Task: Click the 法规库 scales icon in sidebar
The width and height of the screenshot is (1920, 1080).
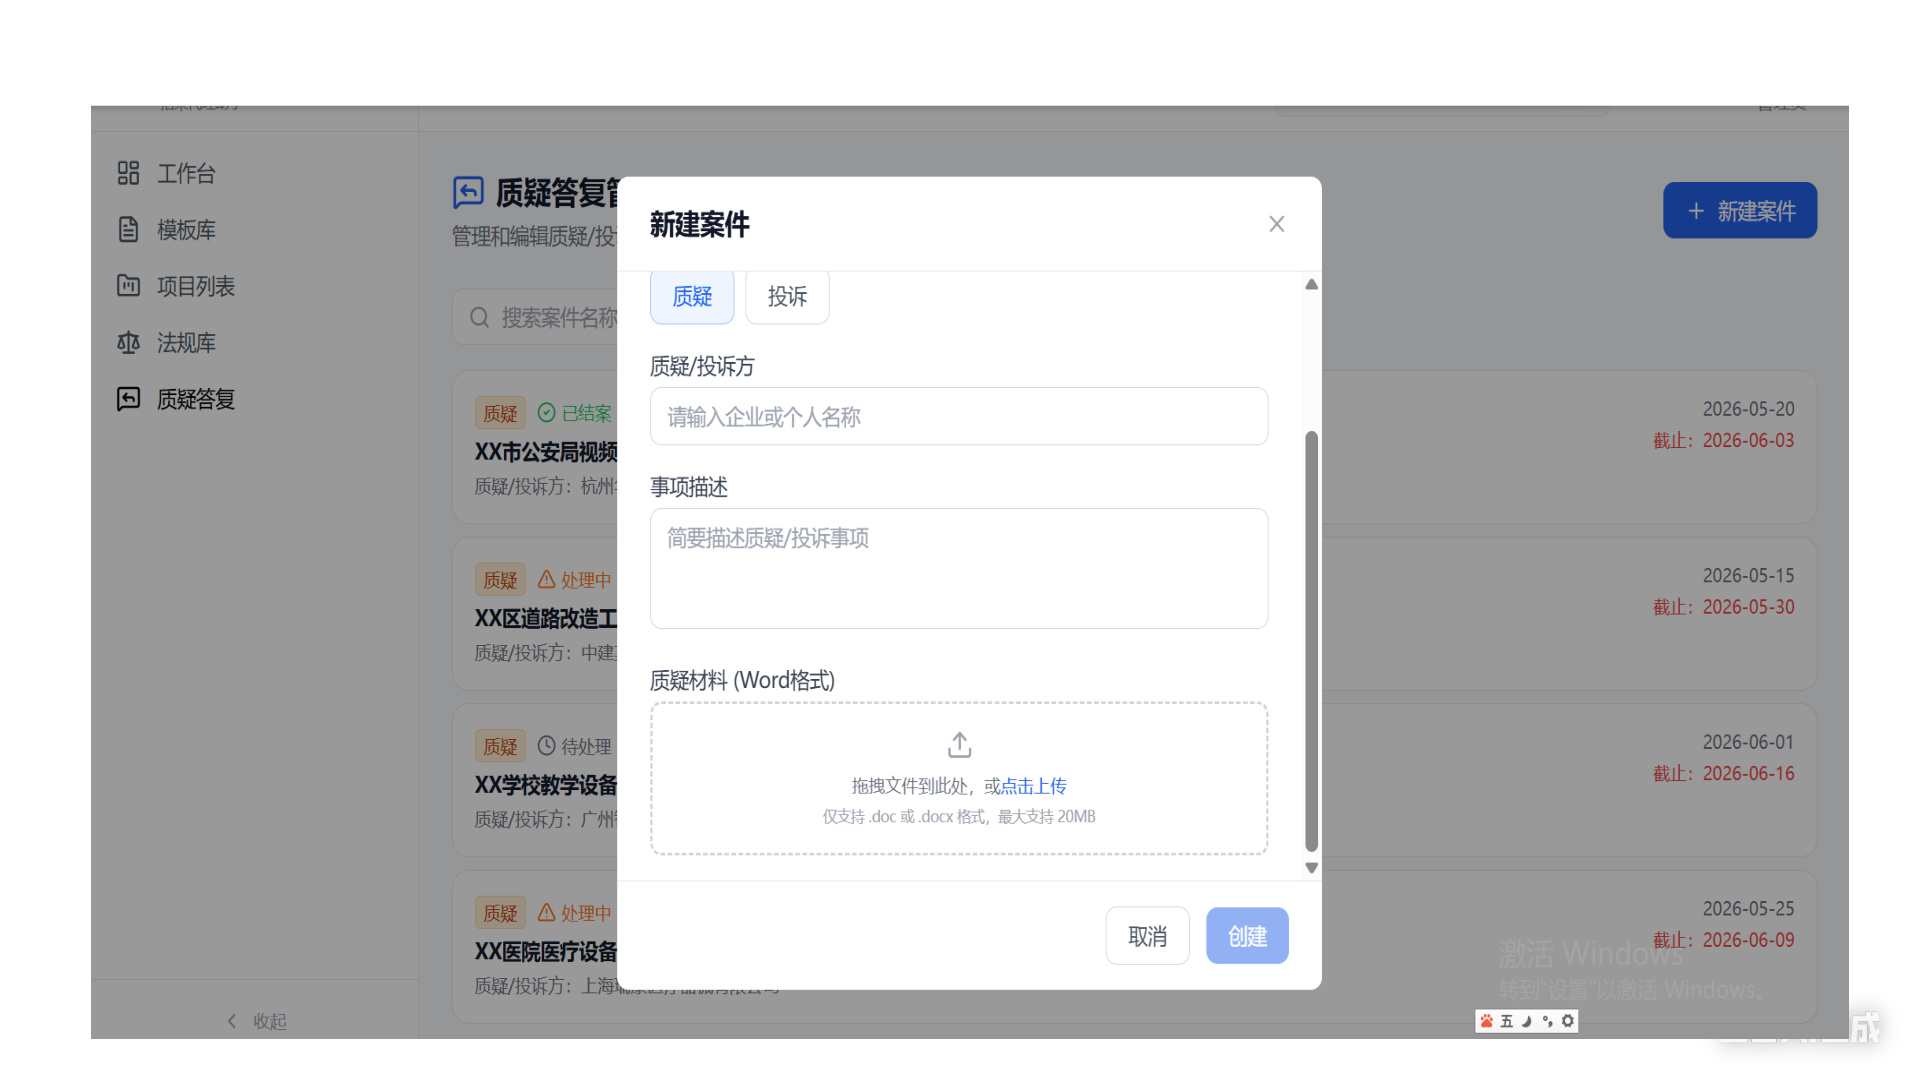Action: click(128, 343)
